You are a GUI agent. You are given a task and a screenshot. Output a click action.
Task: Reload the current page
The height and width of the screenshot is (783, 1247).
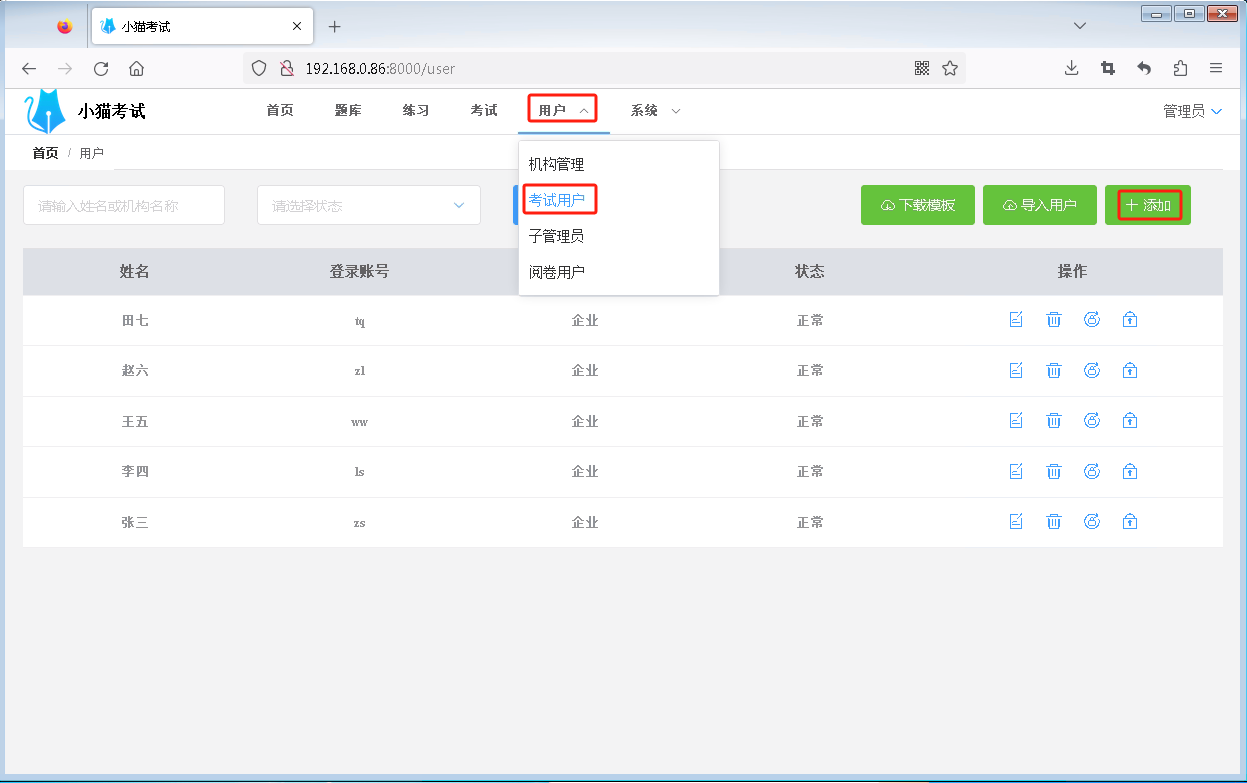101,69
